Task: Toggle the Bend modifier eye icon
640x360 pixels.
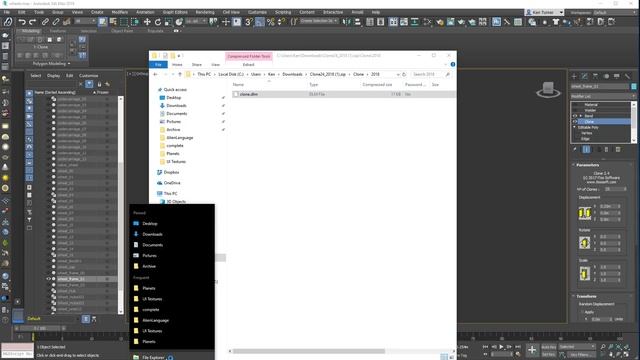Action: (x=575, y=116)
